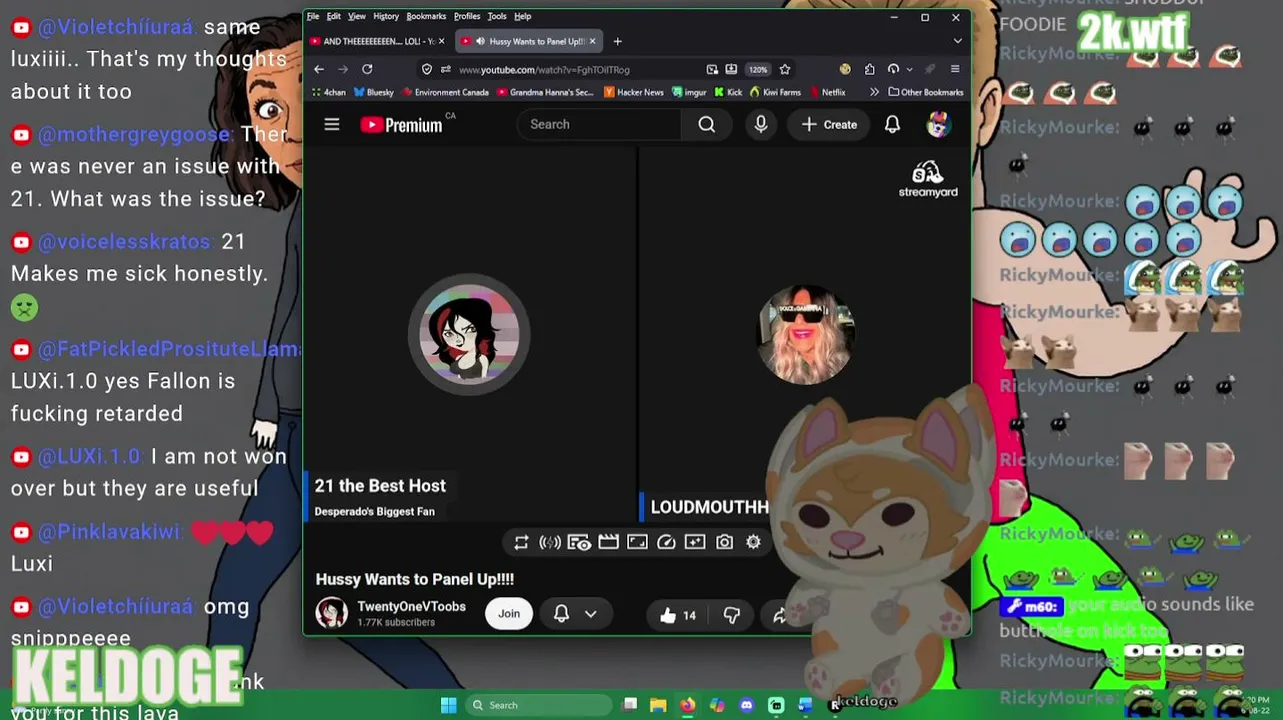The height and width of the screenshot is (720, 1283).
Task: Open the Firefox extensions puzzle icon
Action: coord(870,69)
